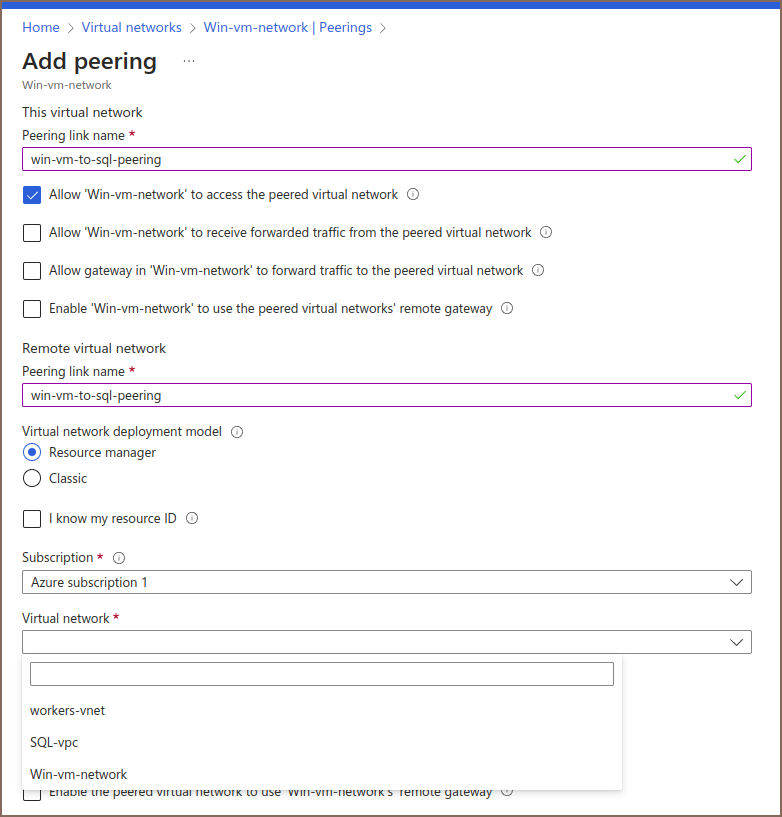Click info icon beside I know my resource ID
This screenshot has height=817, width=782.
tap(192, 519)
